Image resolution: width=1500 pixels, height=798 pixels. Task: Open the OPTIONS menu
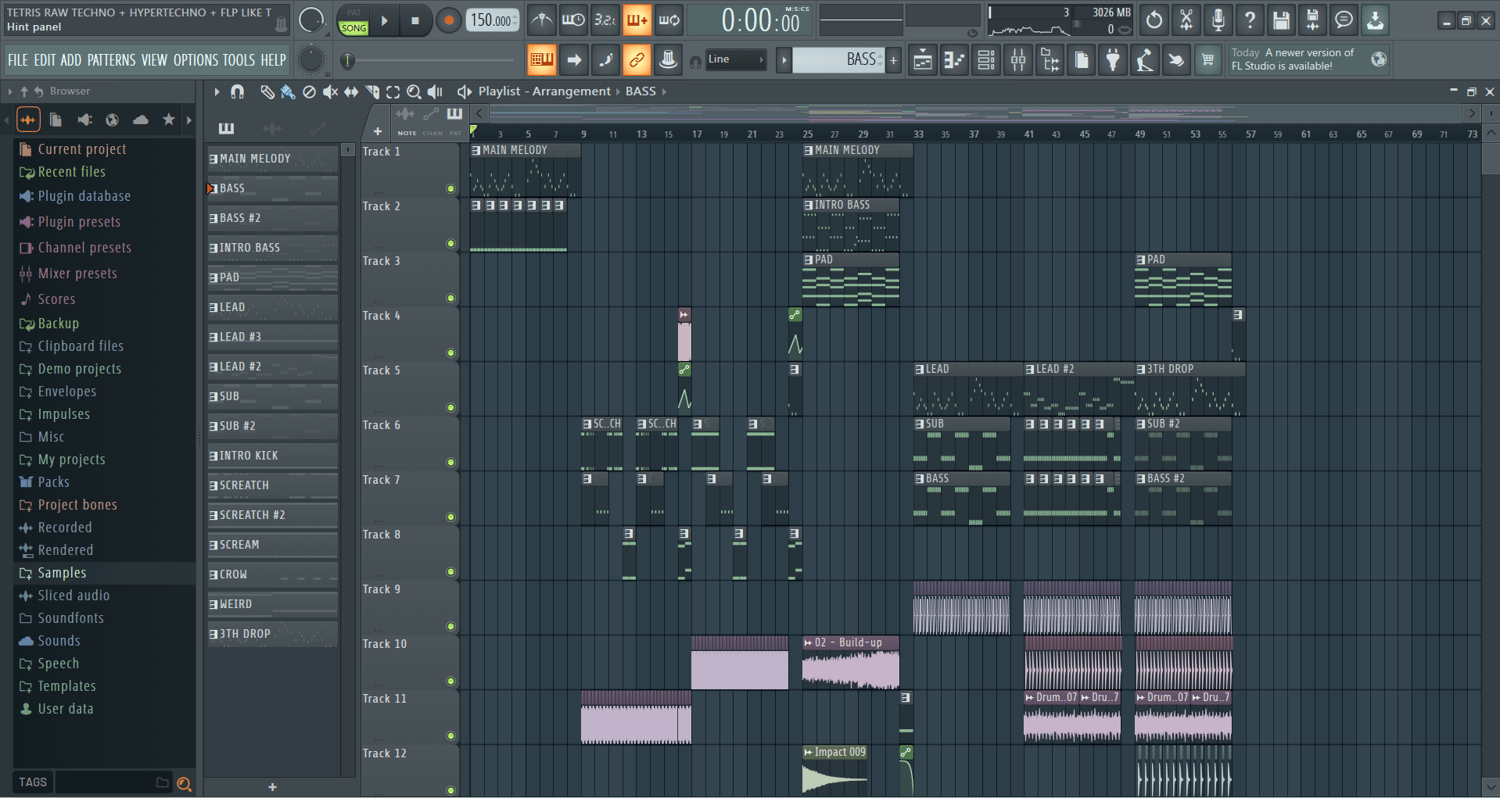coord(195,60)
